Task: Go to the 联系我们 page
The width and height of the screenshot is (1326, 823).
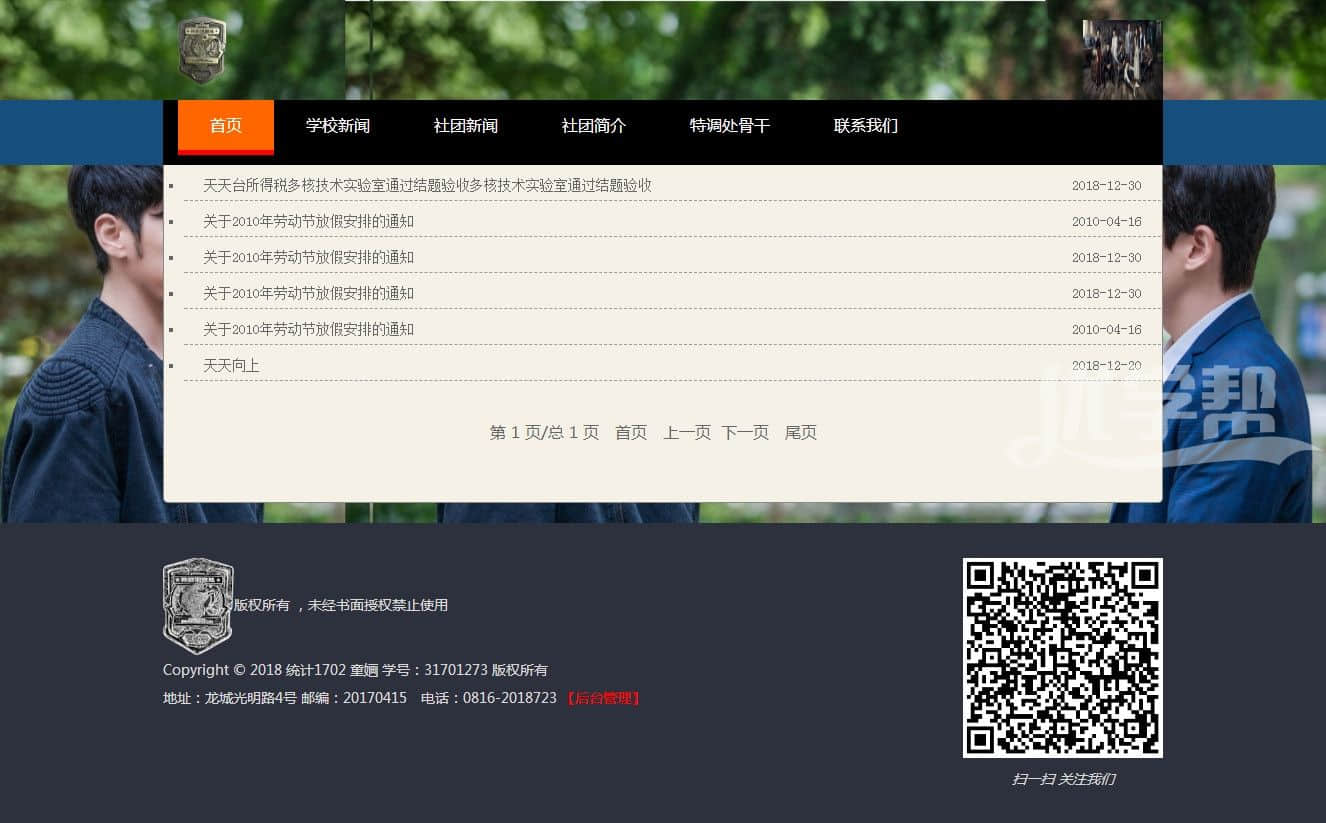Action: (x=866, y=126)
